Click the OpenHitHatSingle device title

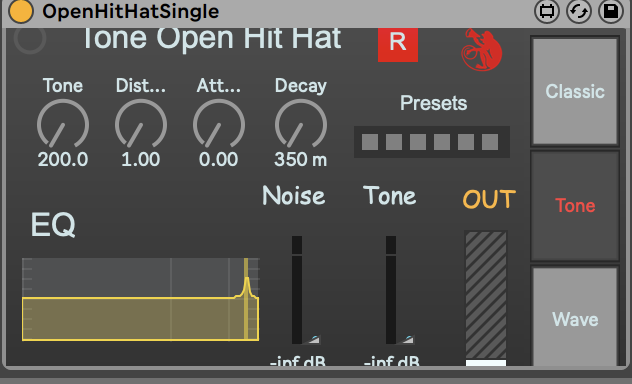[x=131, y=11]
